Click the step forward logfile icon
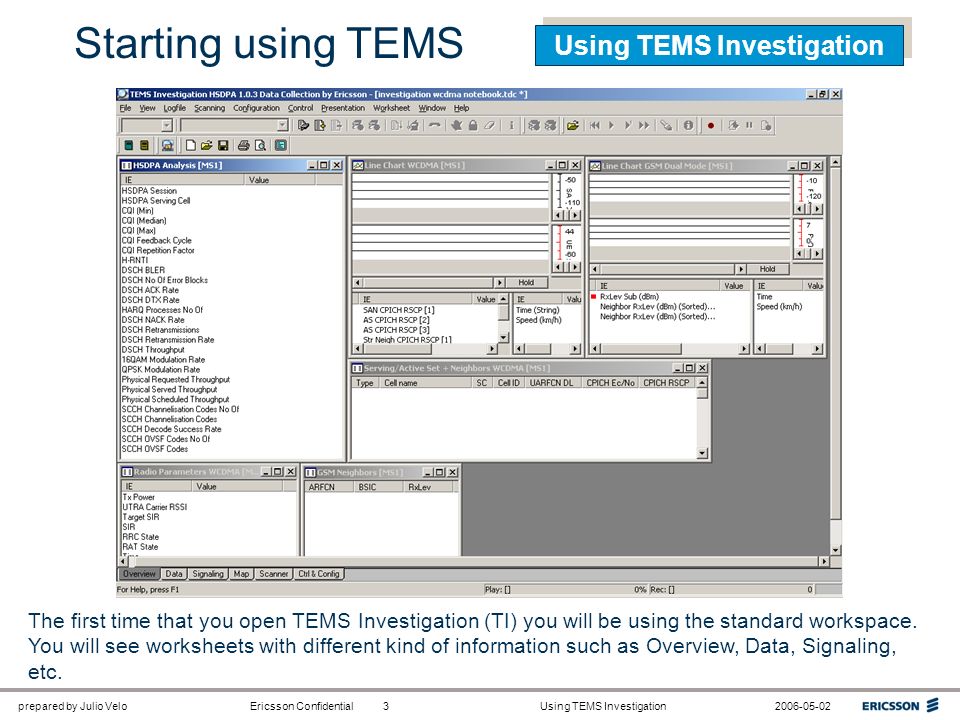960x720 pixels. pyautogui.click(x=628, y=126)
